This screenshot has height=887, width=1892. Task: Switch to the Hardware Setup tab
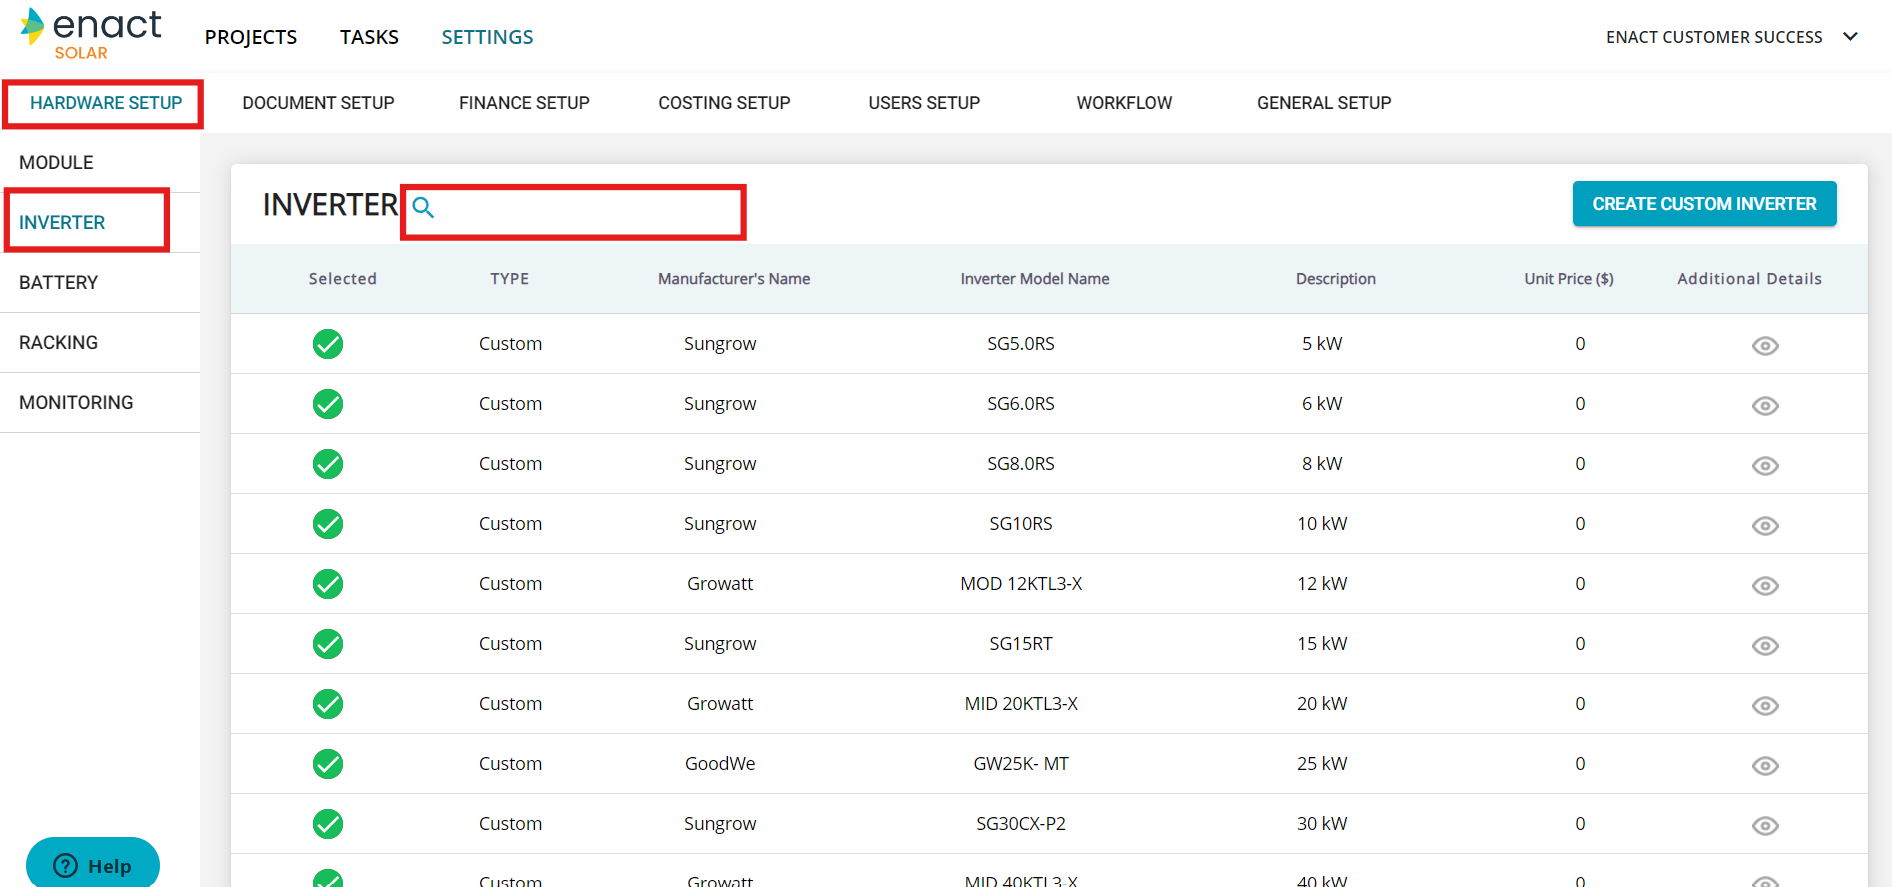tap(106, 103)
